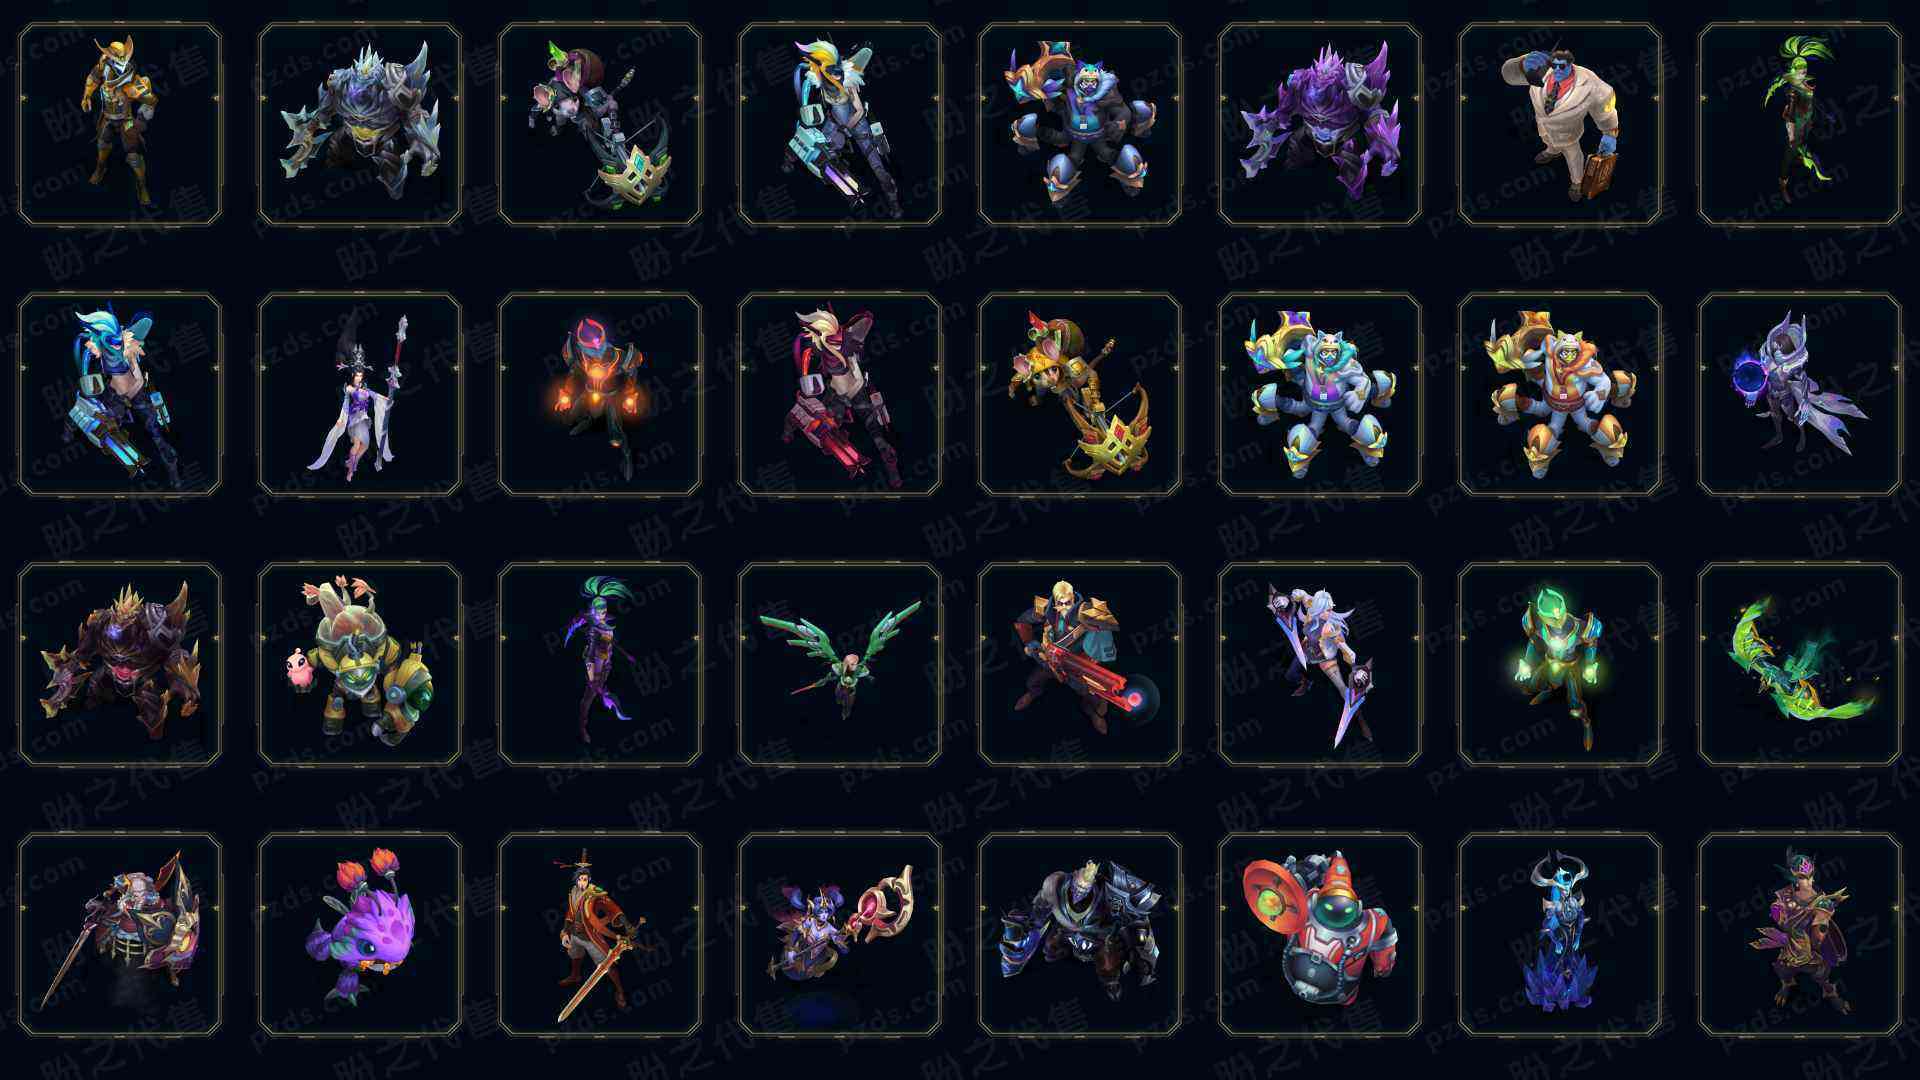Pick the swordsman in red robe with long sword

pos(600,934)
